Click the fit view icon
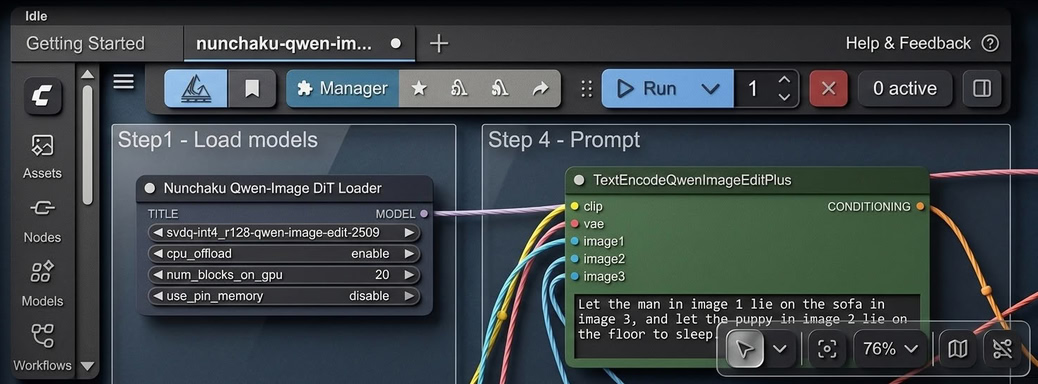Screen dimensions: 1038x384 coord(827,348)
